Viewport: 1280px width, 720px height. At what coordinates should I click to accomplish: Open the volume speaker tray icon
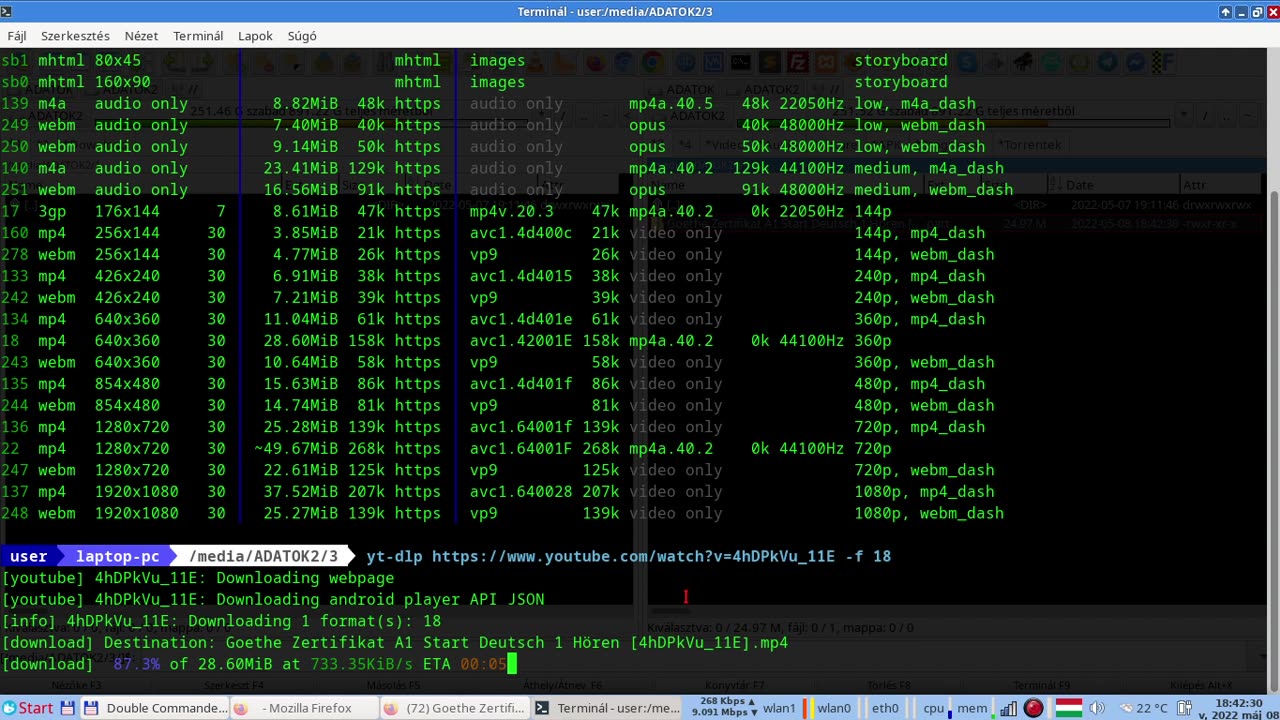(x=1097, y=708)
